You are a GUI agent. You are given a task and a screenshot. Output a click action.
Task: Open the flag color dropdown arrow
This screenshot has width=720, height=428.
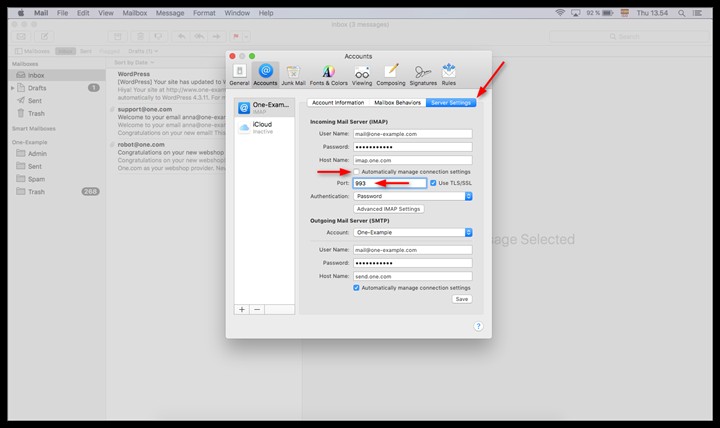(x=246, y=36)
